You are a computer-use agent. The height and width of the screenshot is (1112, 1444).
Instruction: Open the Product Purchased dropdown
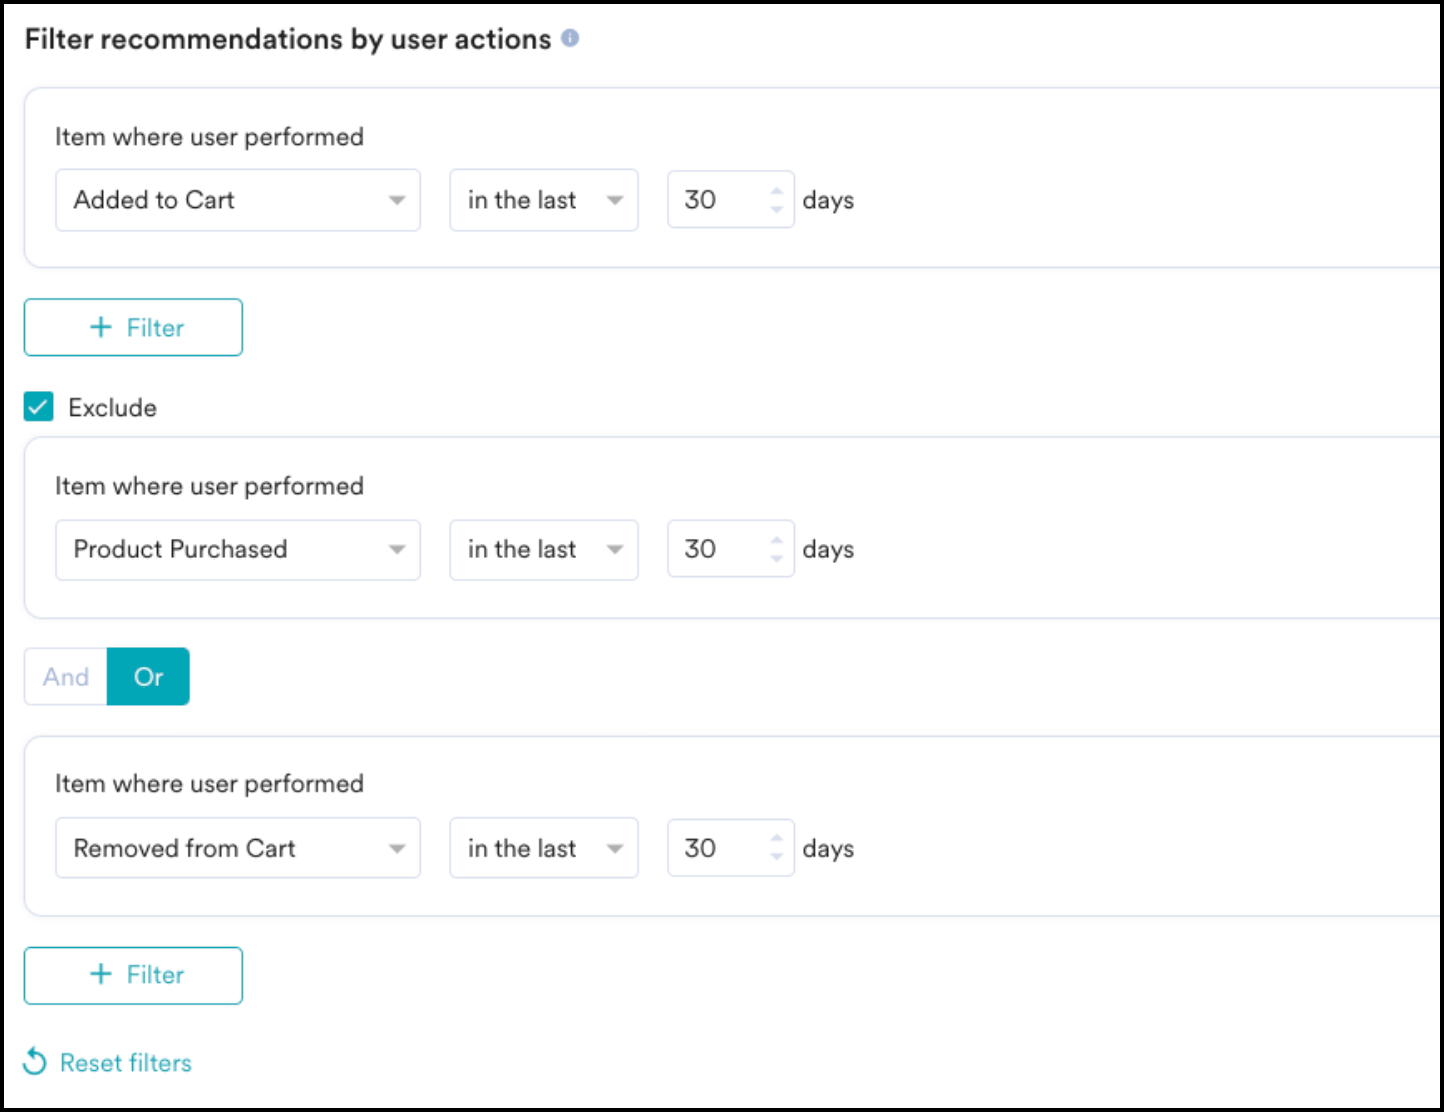coord(238,549)
